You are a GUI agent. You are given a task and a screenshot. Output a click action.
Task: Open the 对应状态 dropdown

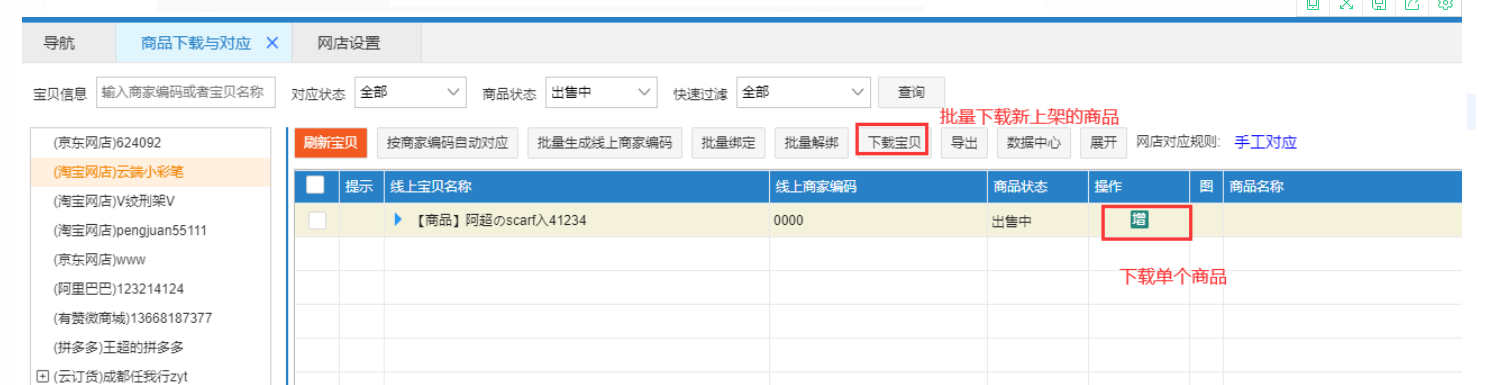[409, 92]
